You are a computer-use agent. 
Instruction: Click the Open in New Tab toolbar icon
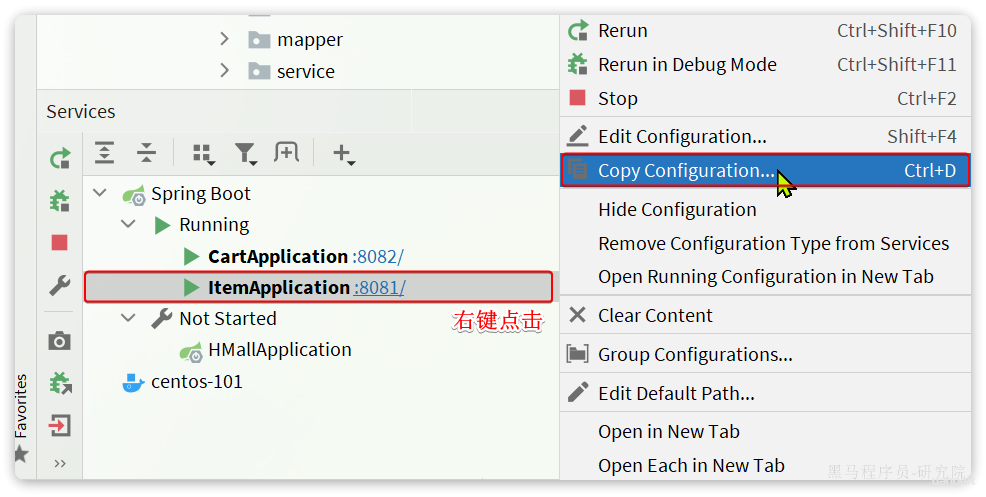(286, 152)
